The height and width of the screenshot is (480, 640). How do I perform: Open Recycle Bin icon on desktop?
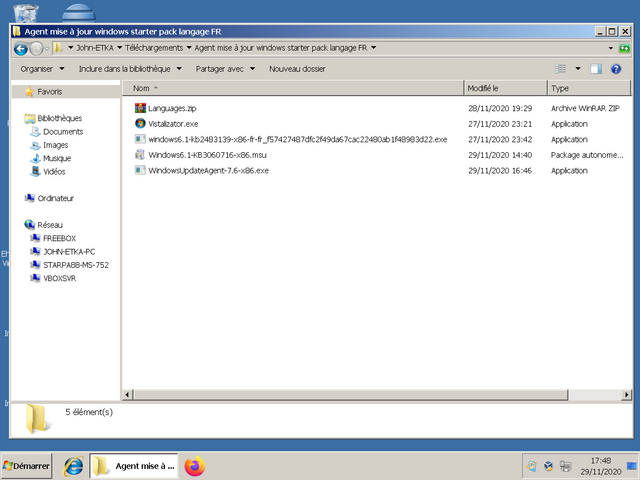[26, 13]
